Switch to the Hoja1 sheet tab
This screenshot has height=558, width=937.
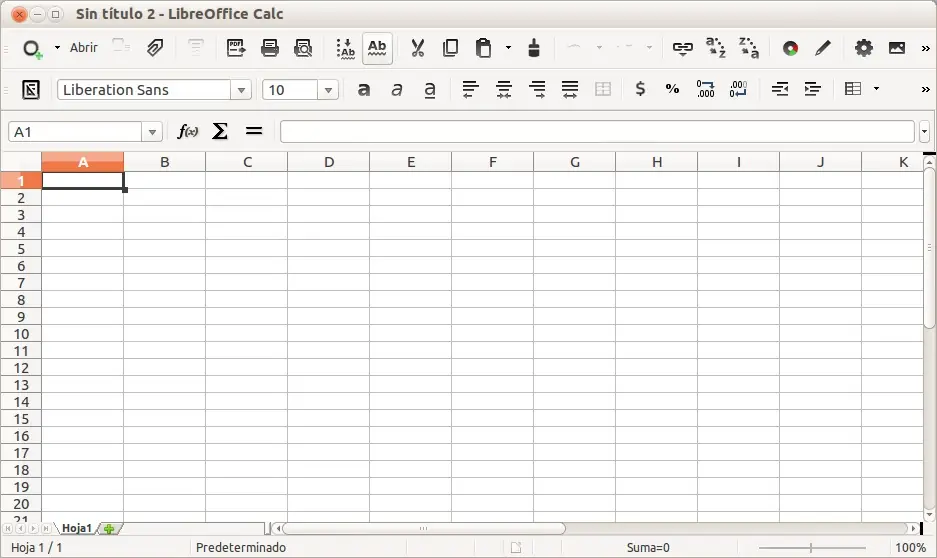coord(77,528)
